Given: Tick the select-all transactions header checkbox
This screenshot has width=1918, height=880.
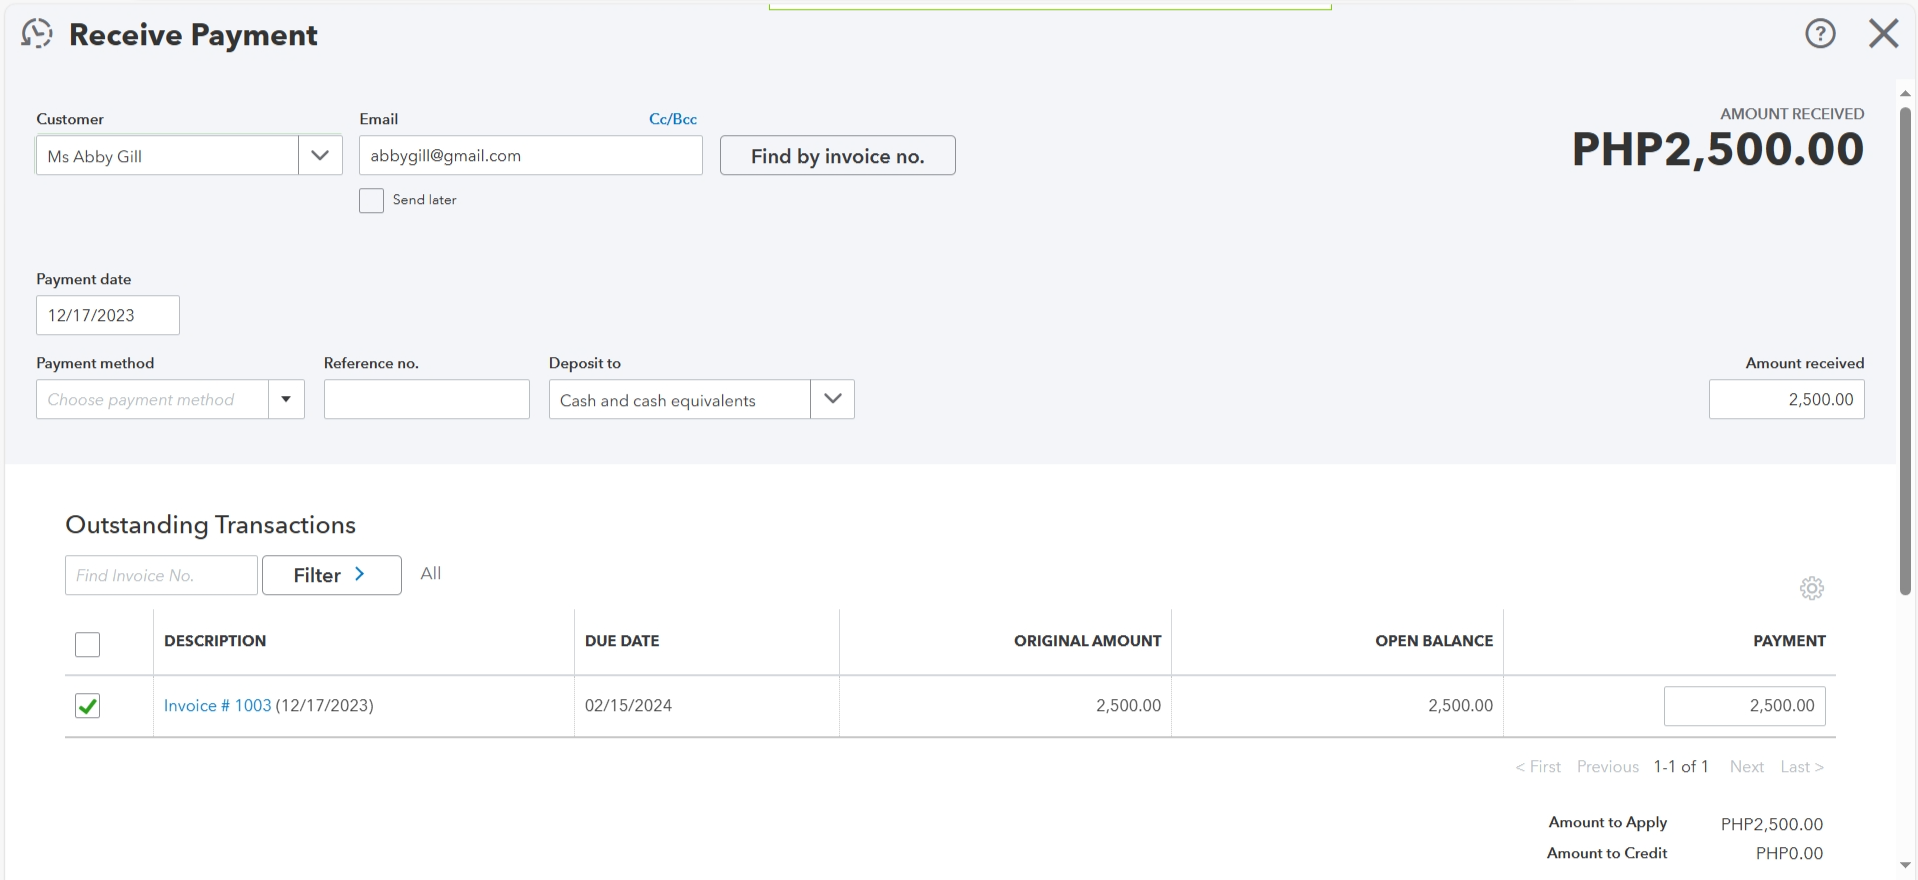Looking at the screenshot, I should click(x=88, y=644).
